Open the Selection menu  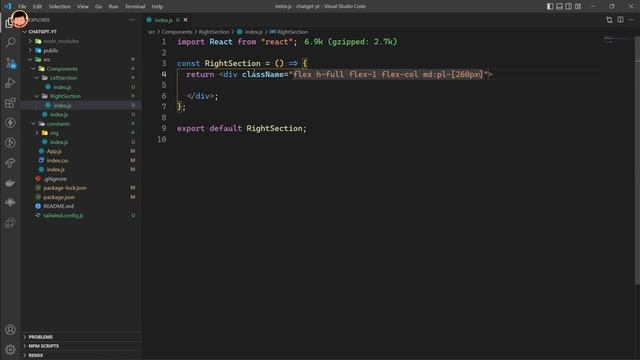[60, 6]
